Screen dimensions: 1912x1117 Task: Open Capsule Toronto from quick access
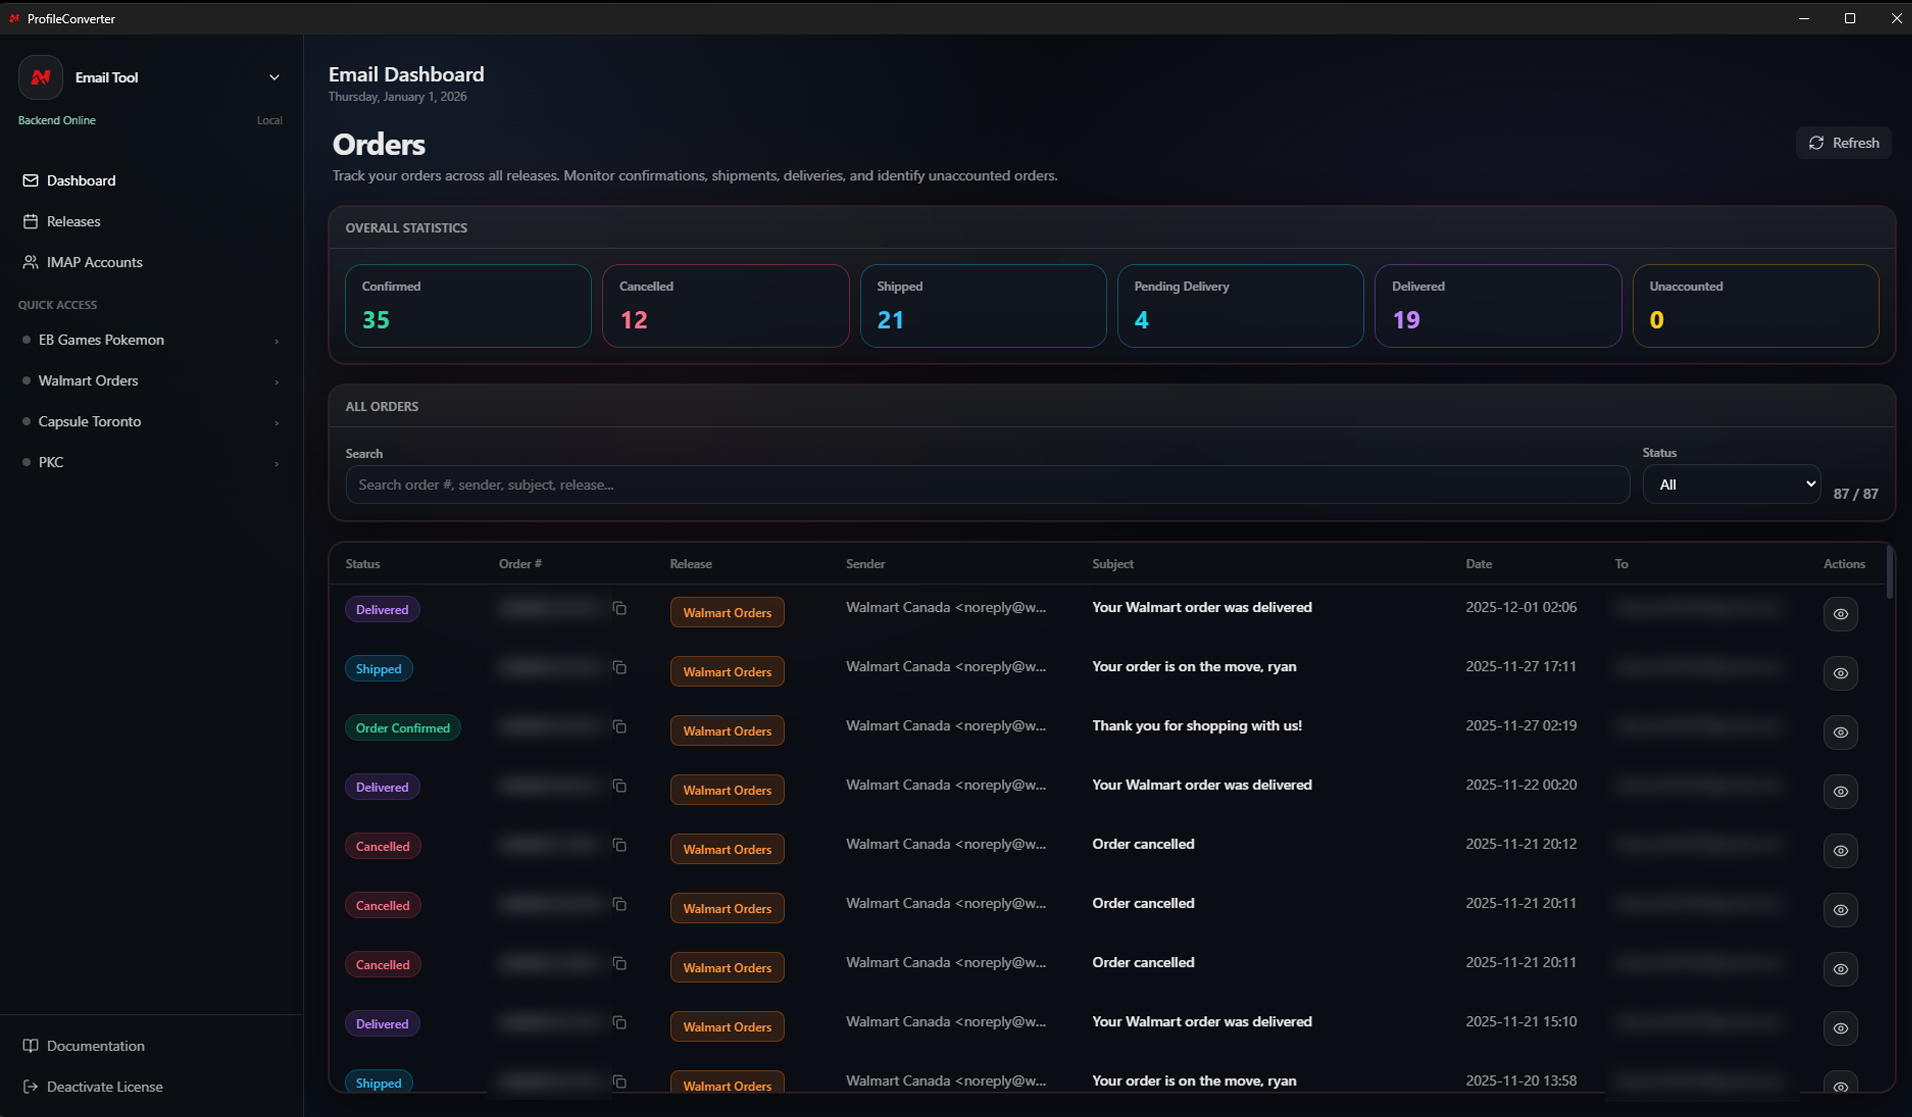click(x=90, y=421)
